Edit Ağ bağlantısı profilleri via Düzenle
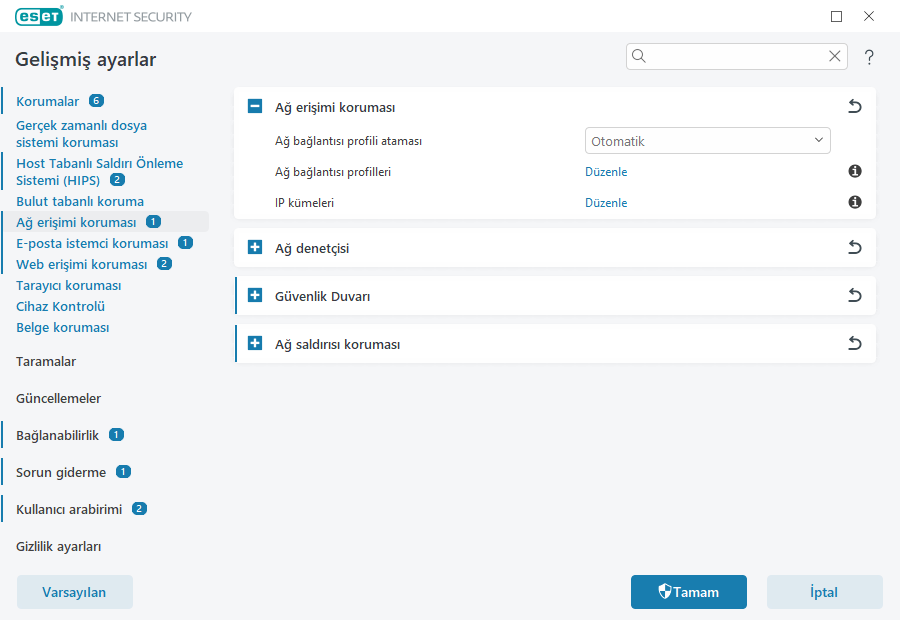This screenshot has width=900, height=620. coord(606,172)
